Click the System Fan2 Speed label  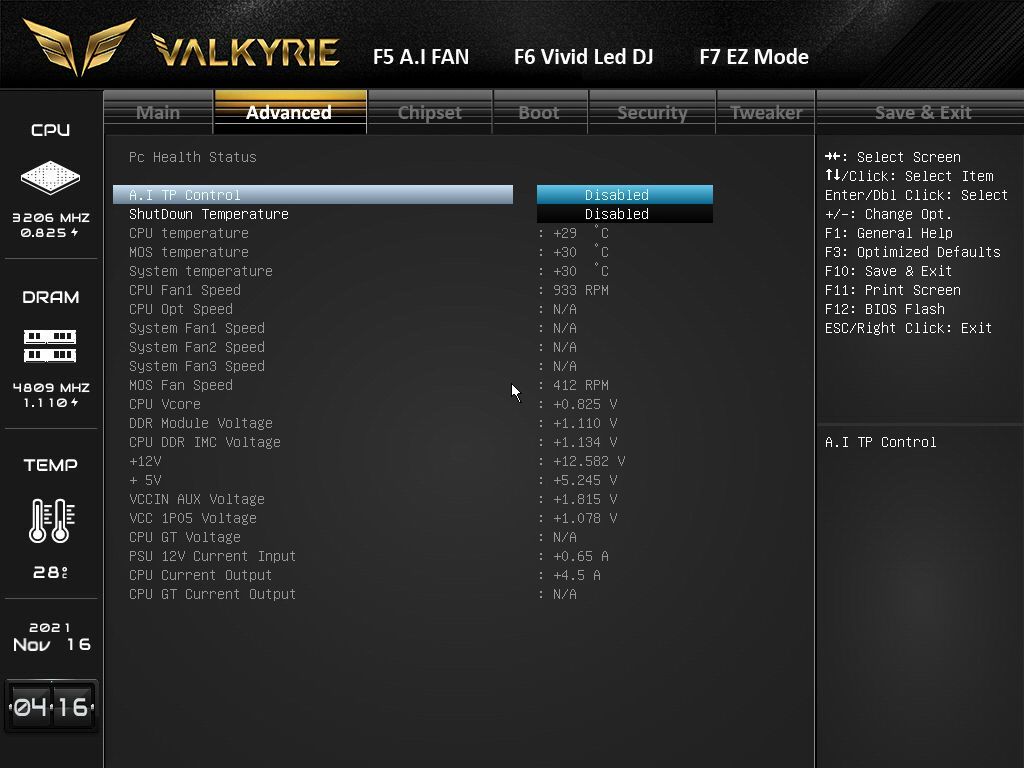coord(197,347)
